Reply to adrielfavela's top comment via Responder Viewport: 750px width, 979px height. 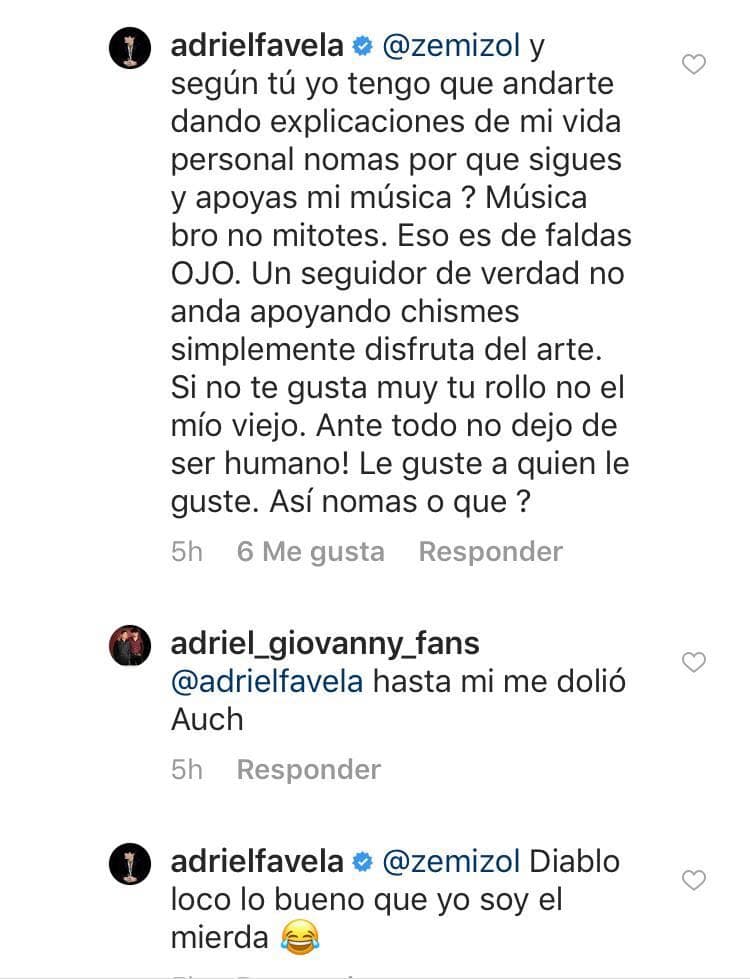[490, 551]
